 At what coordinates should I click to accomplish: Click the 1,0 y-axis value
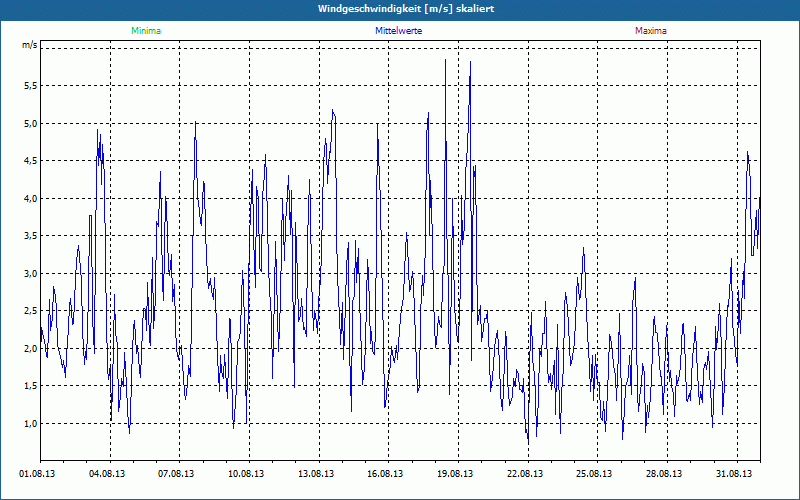pos(31,423)
